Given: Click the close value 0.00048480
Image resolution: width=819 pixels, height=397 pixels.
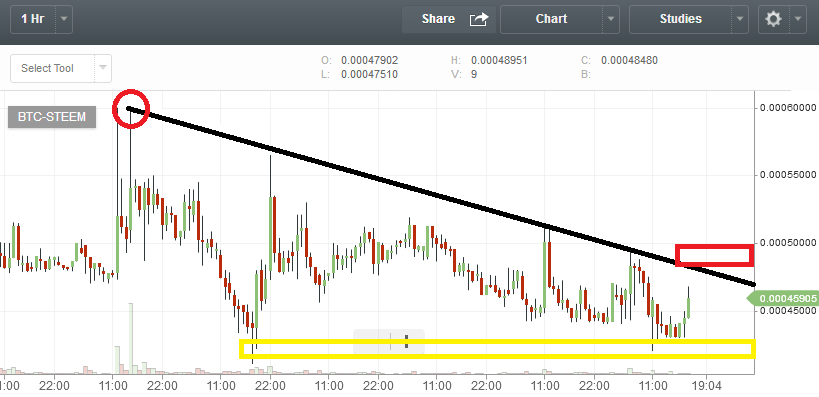Looking at the screenshot, I should tap(629, 61).
